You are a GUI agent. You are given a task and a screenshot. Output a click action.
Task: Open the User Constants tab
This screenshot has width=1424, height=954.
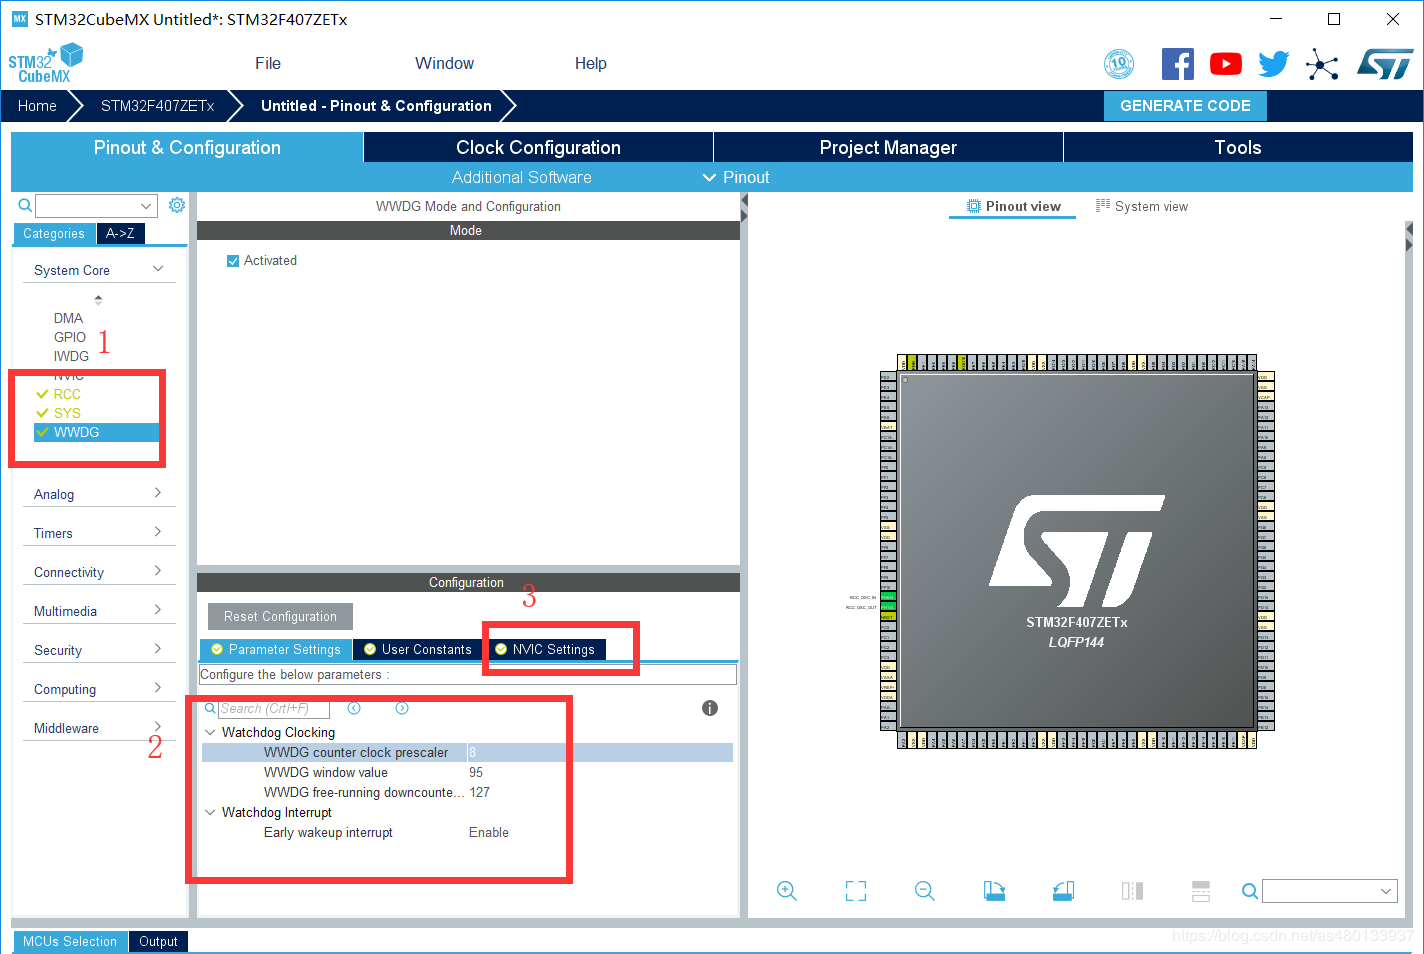(x=419, y=649)
